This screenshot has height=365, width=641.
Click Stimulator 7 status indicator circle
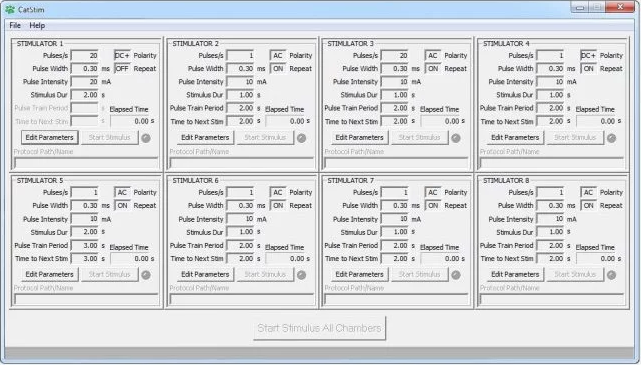click(456, 275)
